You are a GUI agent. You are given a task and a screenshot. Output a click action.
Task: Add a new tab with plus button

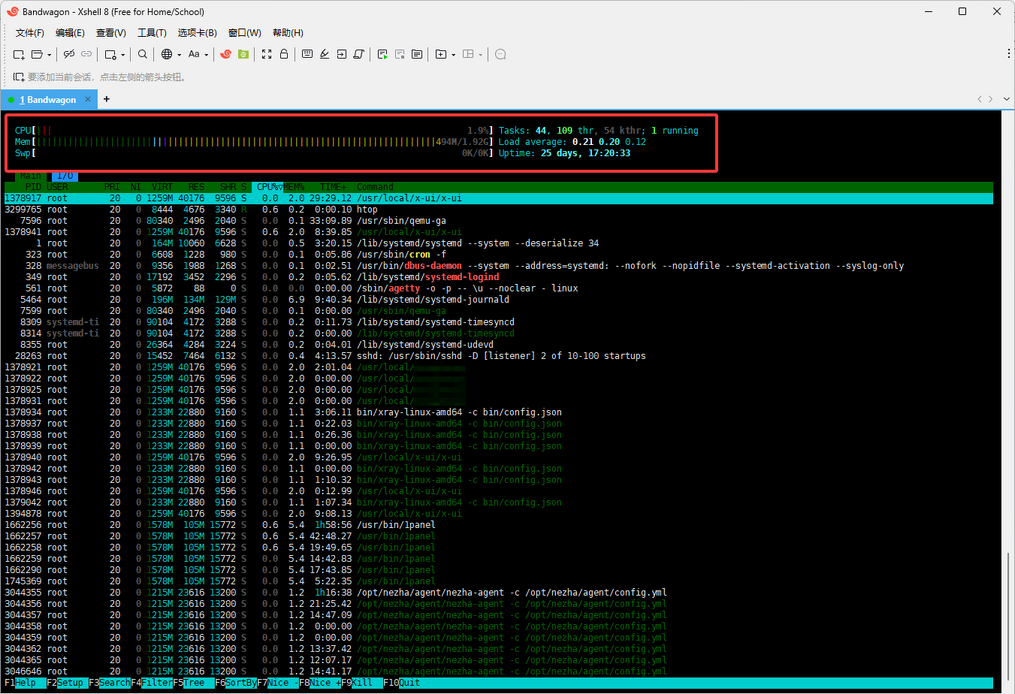coord(106,99)
